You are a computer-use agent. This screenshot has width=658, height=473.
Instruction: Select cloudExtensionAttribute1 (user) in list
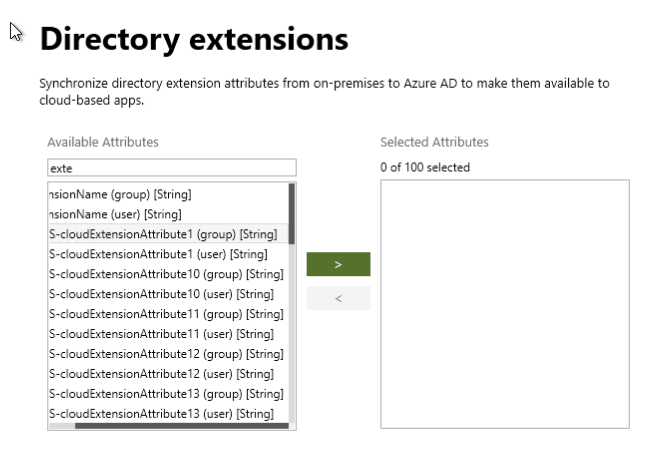(x=158, y=254)
